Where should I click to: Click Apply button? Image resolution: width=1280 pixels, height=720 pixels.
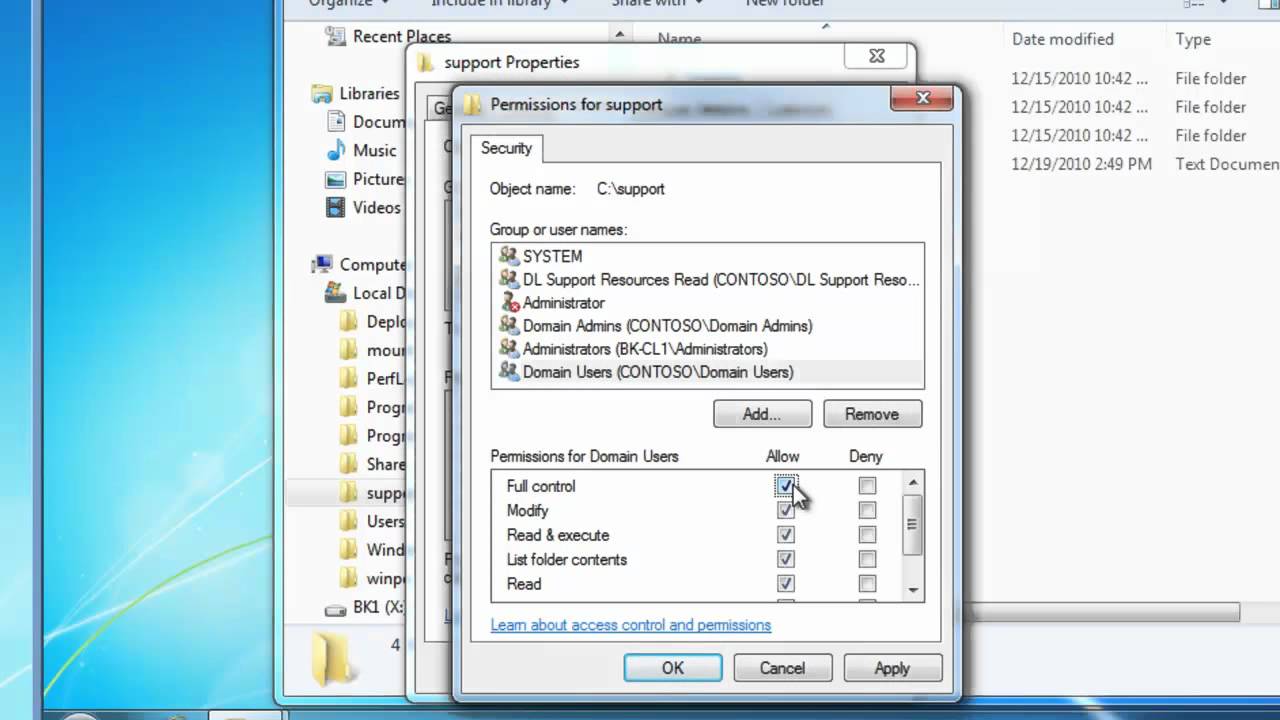(892, 668)
